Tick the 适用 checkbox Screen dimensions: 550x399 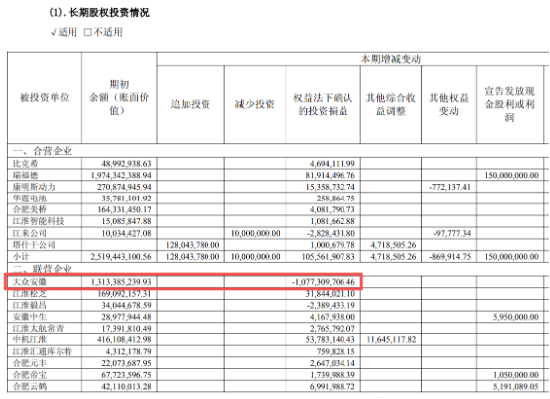tap(54, 33)
